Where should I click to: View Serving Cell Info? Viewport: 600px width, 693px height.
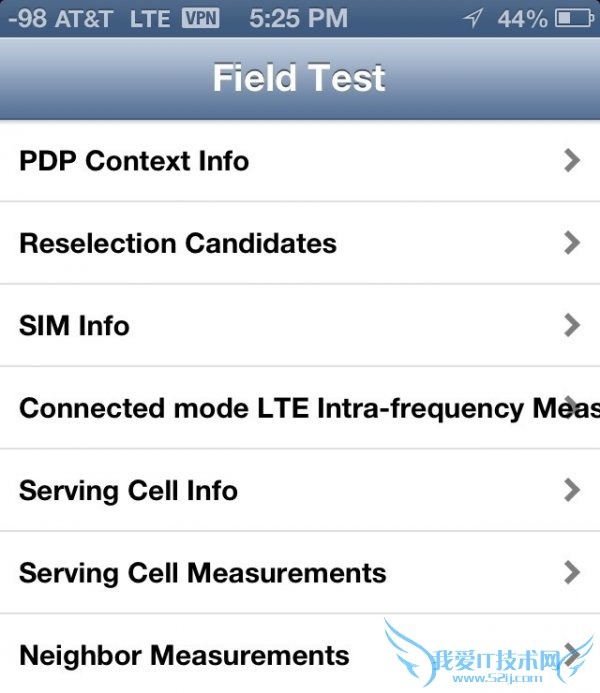[x=128, y=491]
